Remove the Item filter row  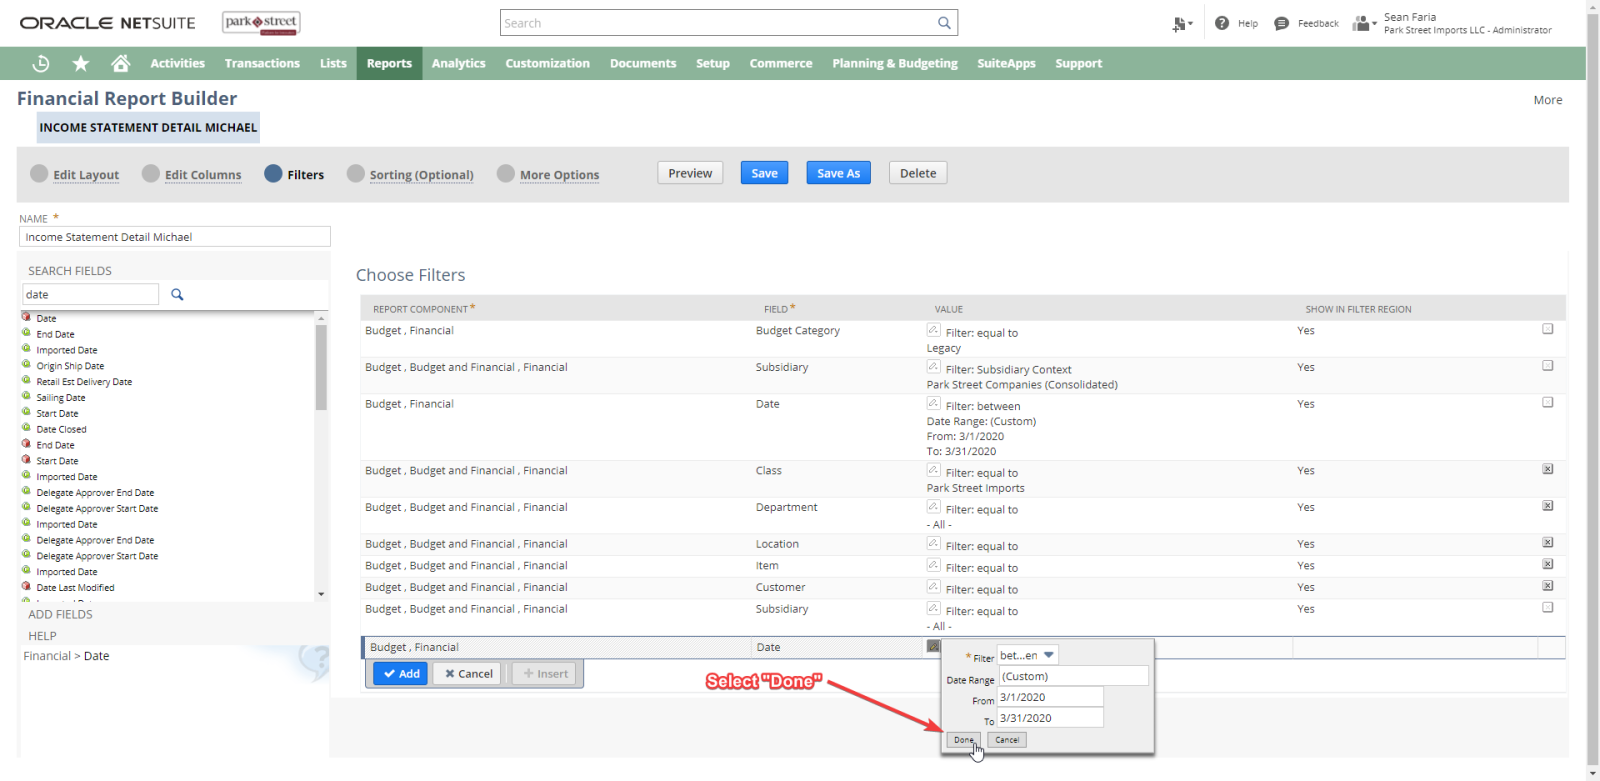(1547, 565)
